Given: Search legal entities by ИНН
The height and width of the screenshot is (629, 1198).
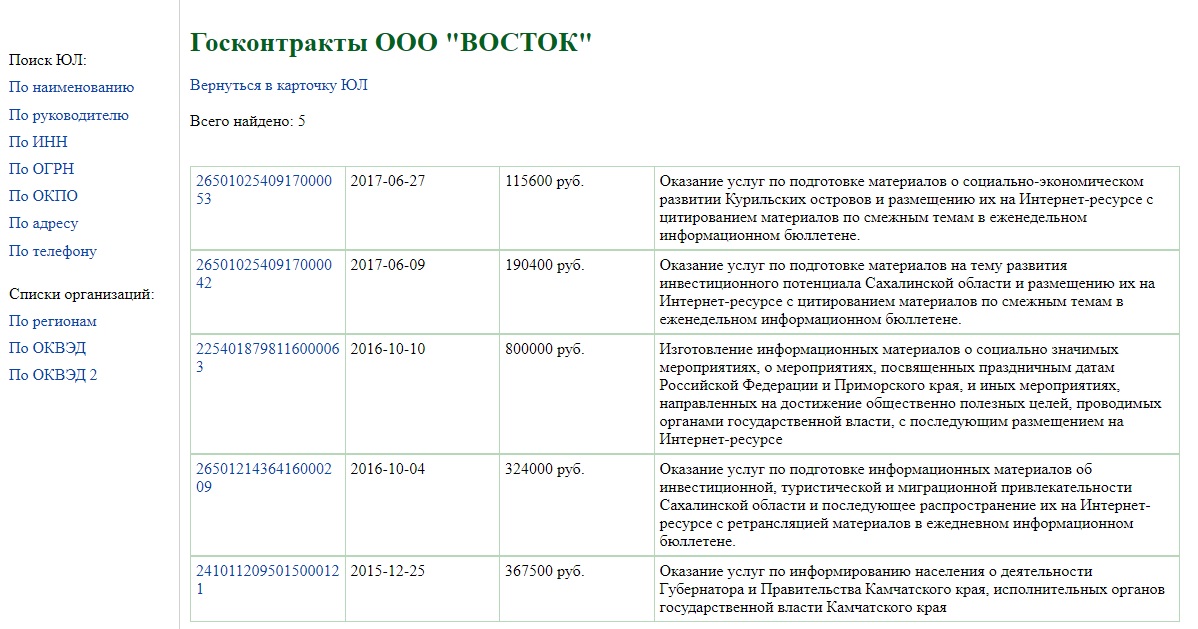Looking at the screenshot, I should [x=38, y=142].
